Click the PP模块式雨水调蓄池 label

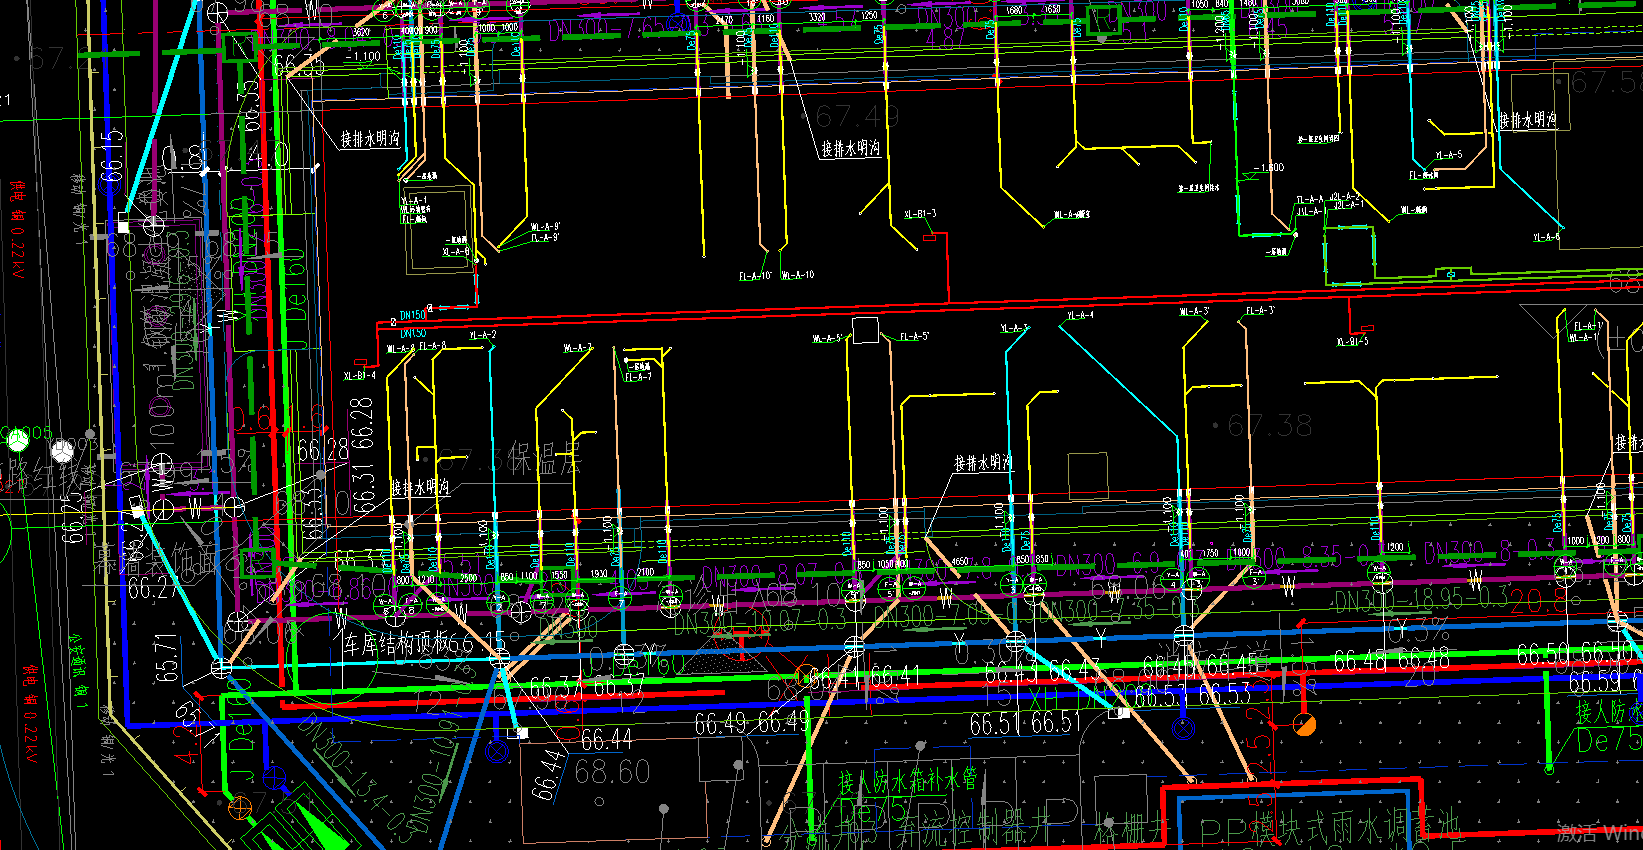click(x=1330, y=830)
